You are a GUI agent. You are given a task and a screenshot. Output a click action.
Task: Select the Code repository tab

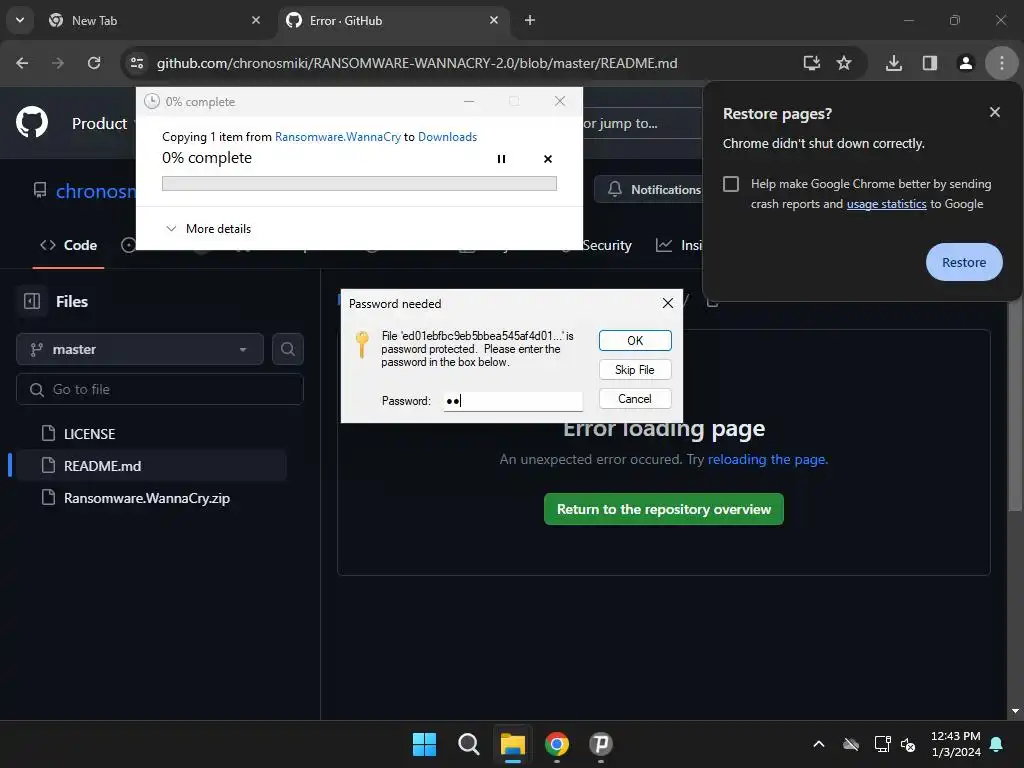[69, 245]
